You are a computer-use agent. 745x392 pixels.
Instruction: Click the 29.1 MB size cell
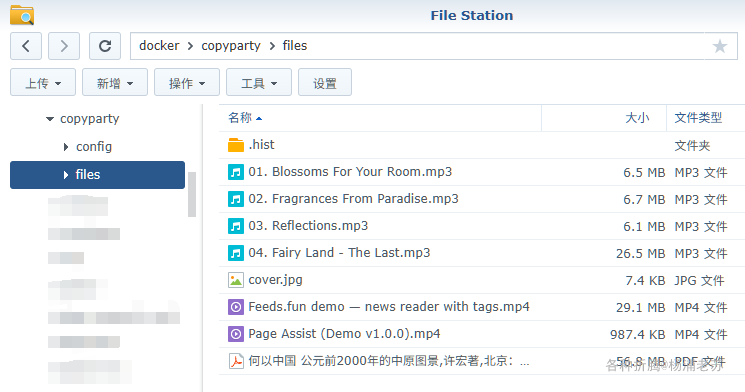point(640,308)
